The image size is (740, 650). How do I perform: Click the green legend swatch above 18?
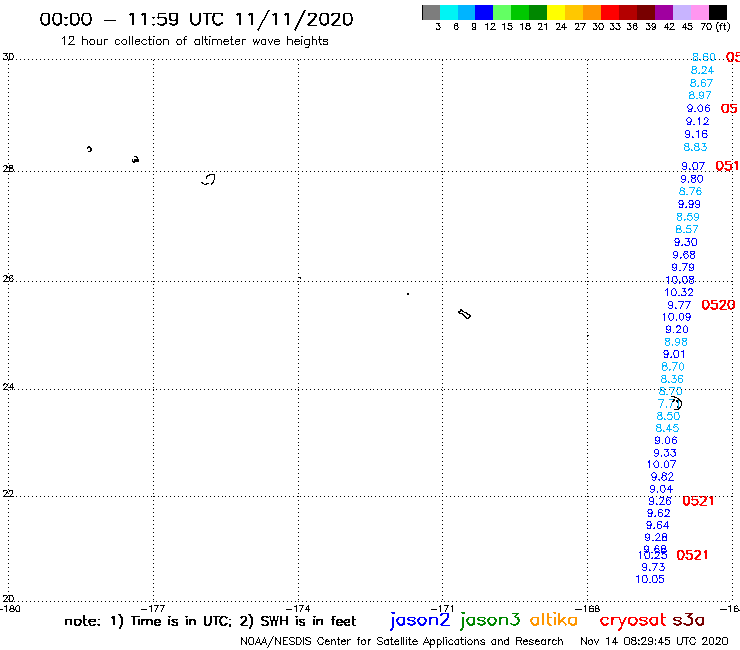(x=520, y=12)
